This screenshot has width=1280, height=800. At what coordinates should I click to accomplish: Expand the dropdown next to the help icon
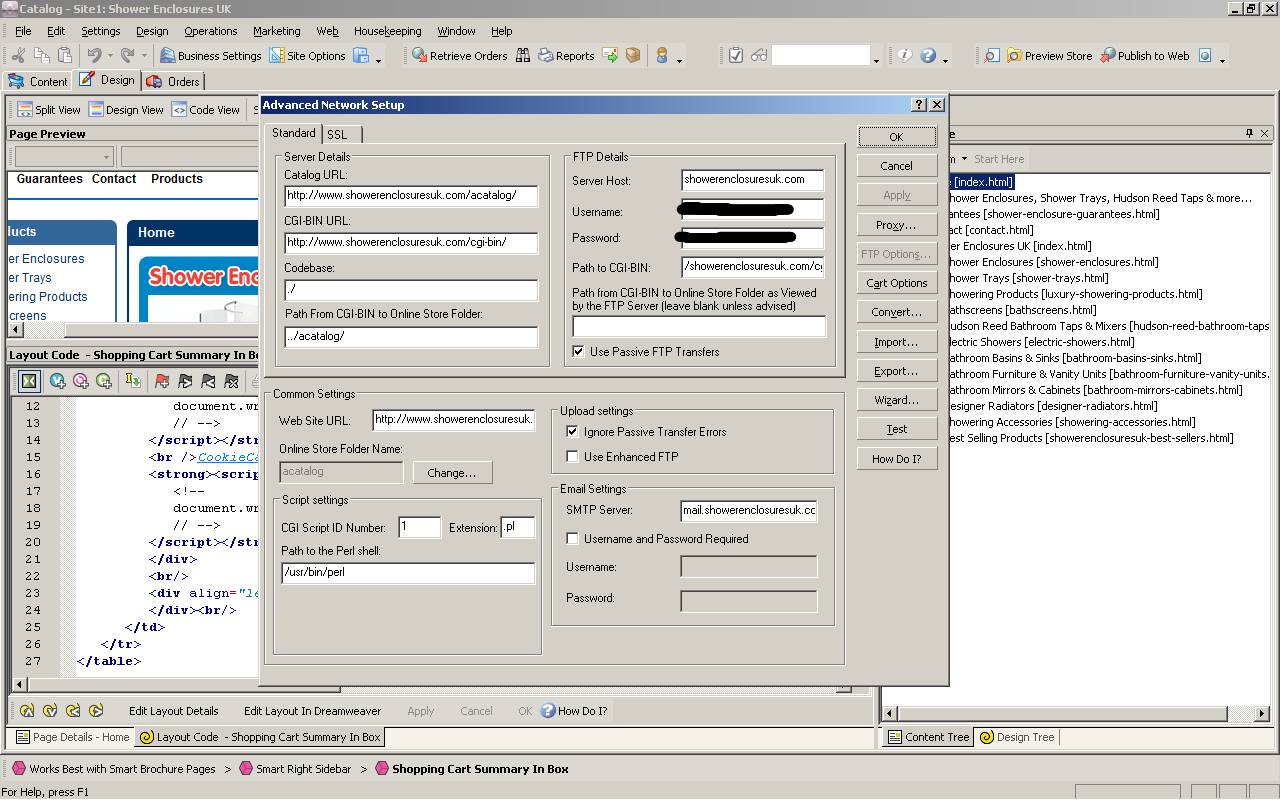(946, 59)
